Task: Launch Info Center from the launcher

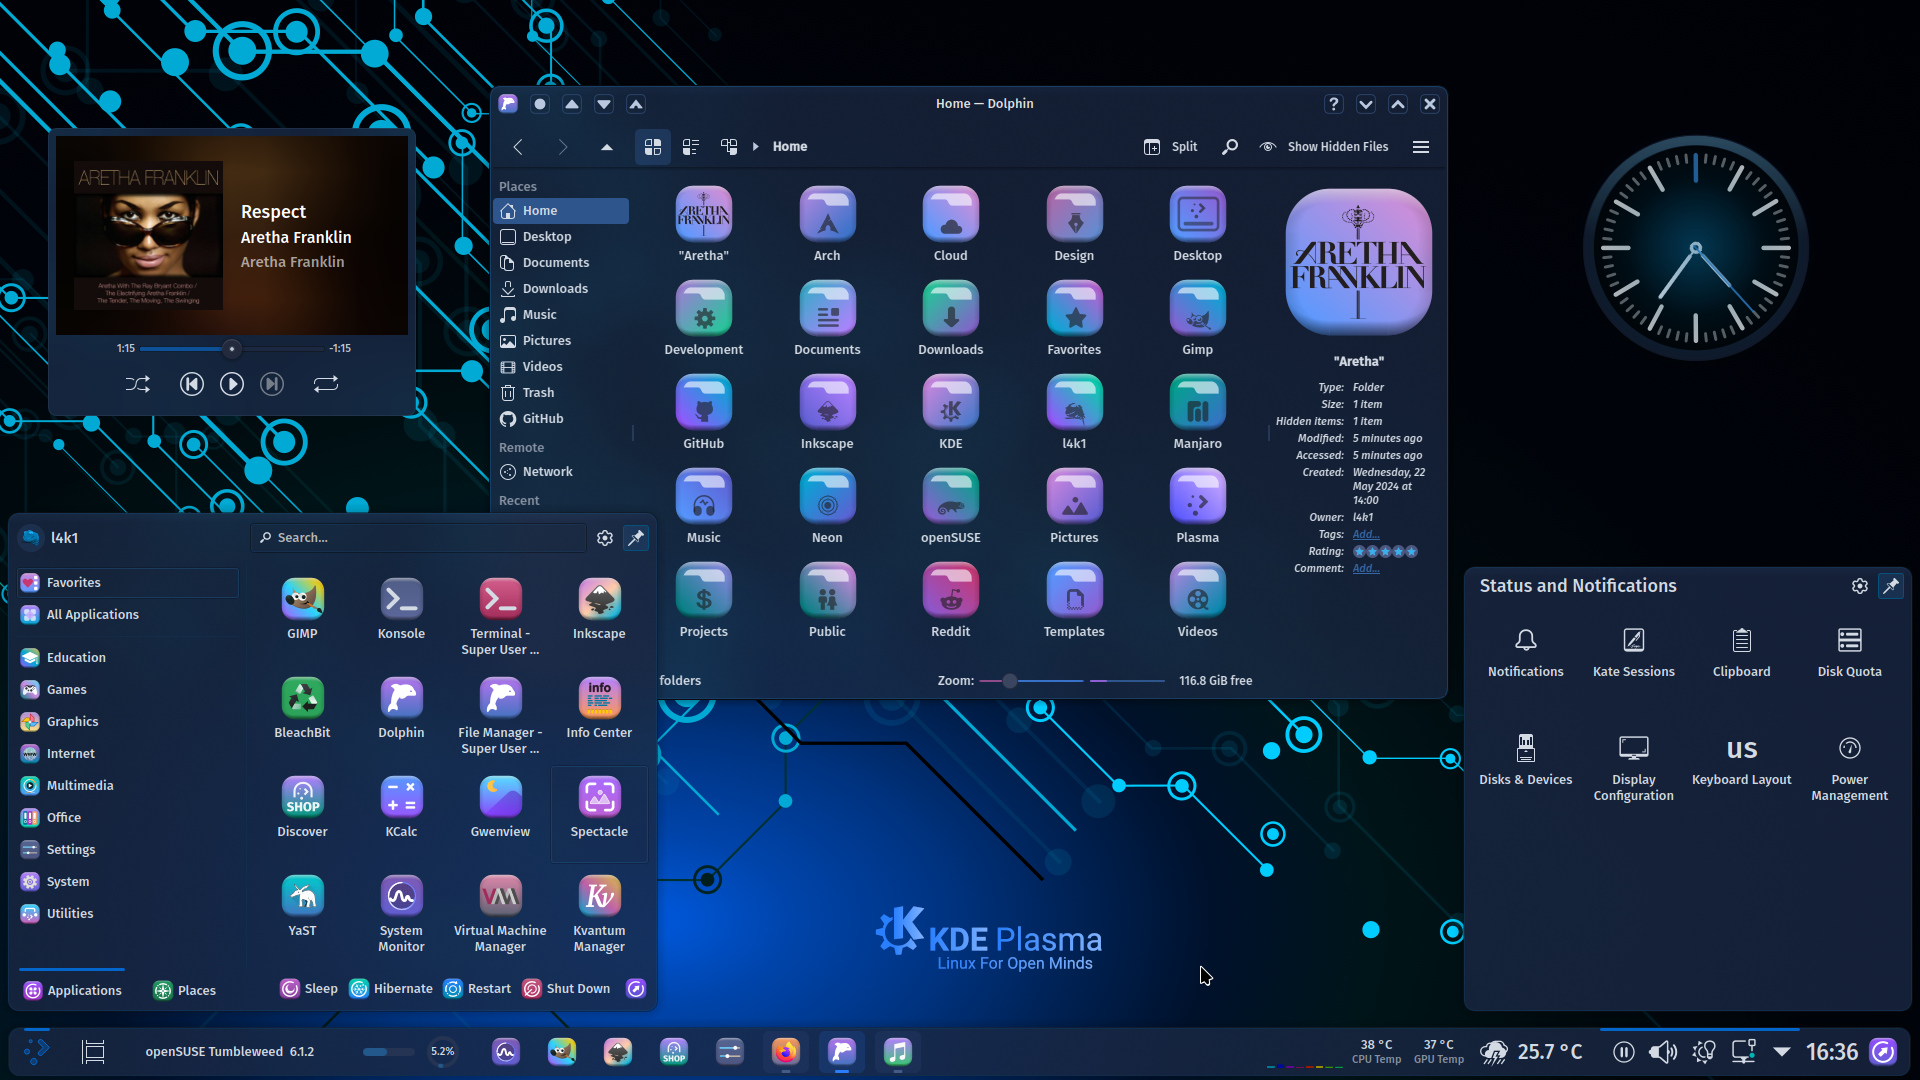Action: [599, 708]
